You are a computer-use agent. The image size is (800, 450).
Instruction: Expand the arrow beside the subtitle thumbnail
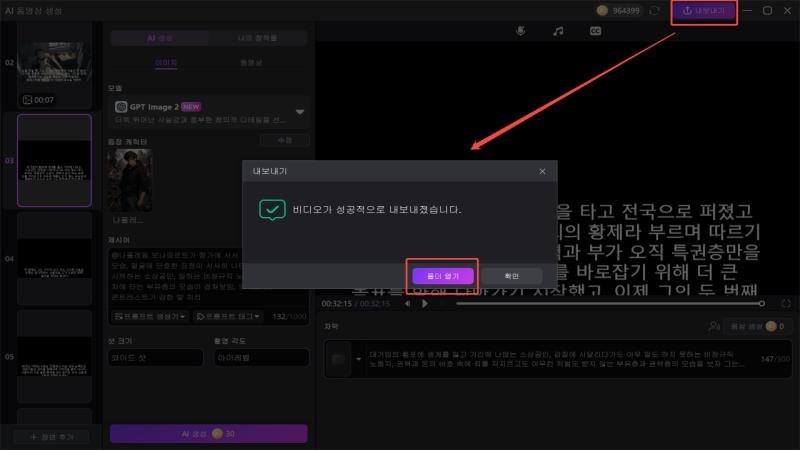[359, 359]
